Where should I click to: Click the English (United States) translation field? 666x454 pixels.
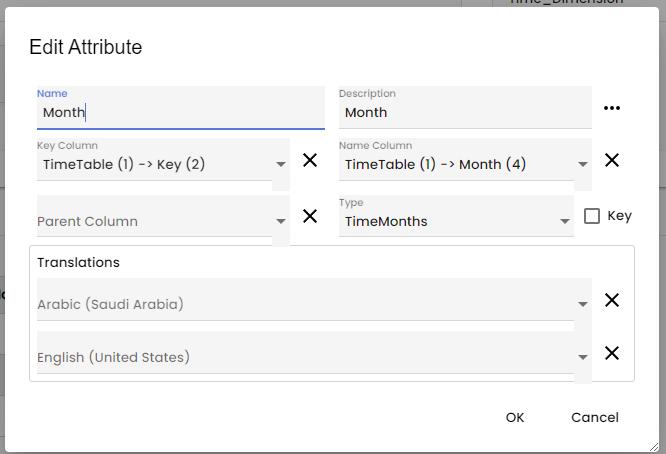point(300,356)
